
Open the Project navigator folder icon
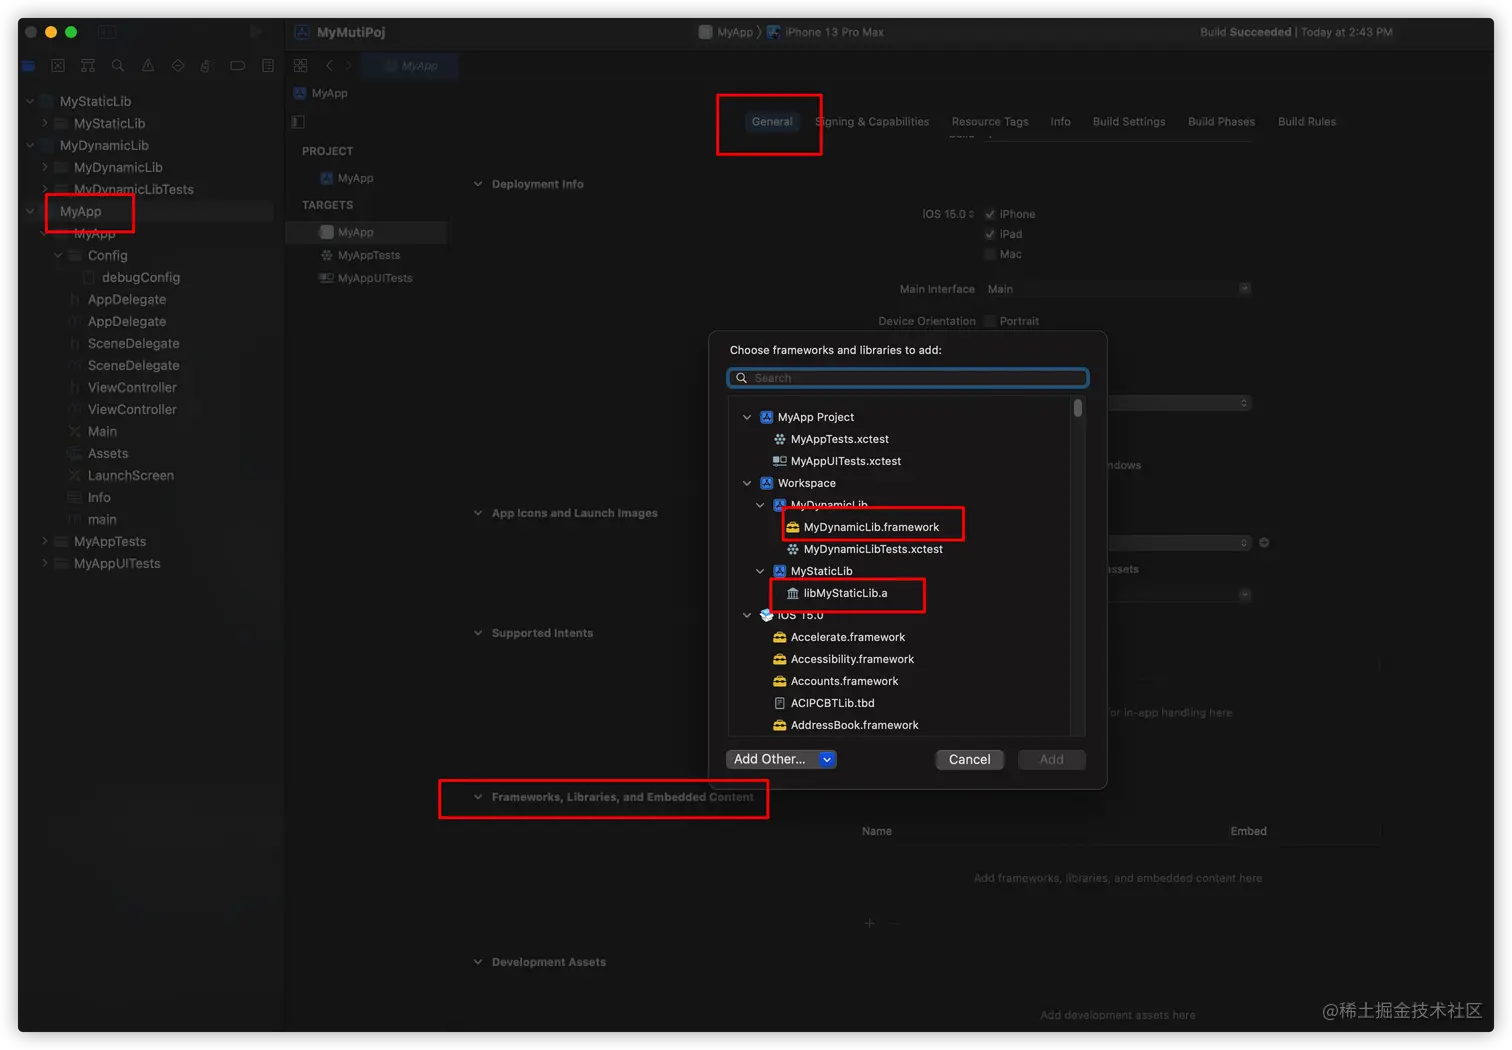pyautogui.click(x=28, y=66)
